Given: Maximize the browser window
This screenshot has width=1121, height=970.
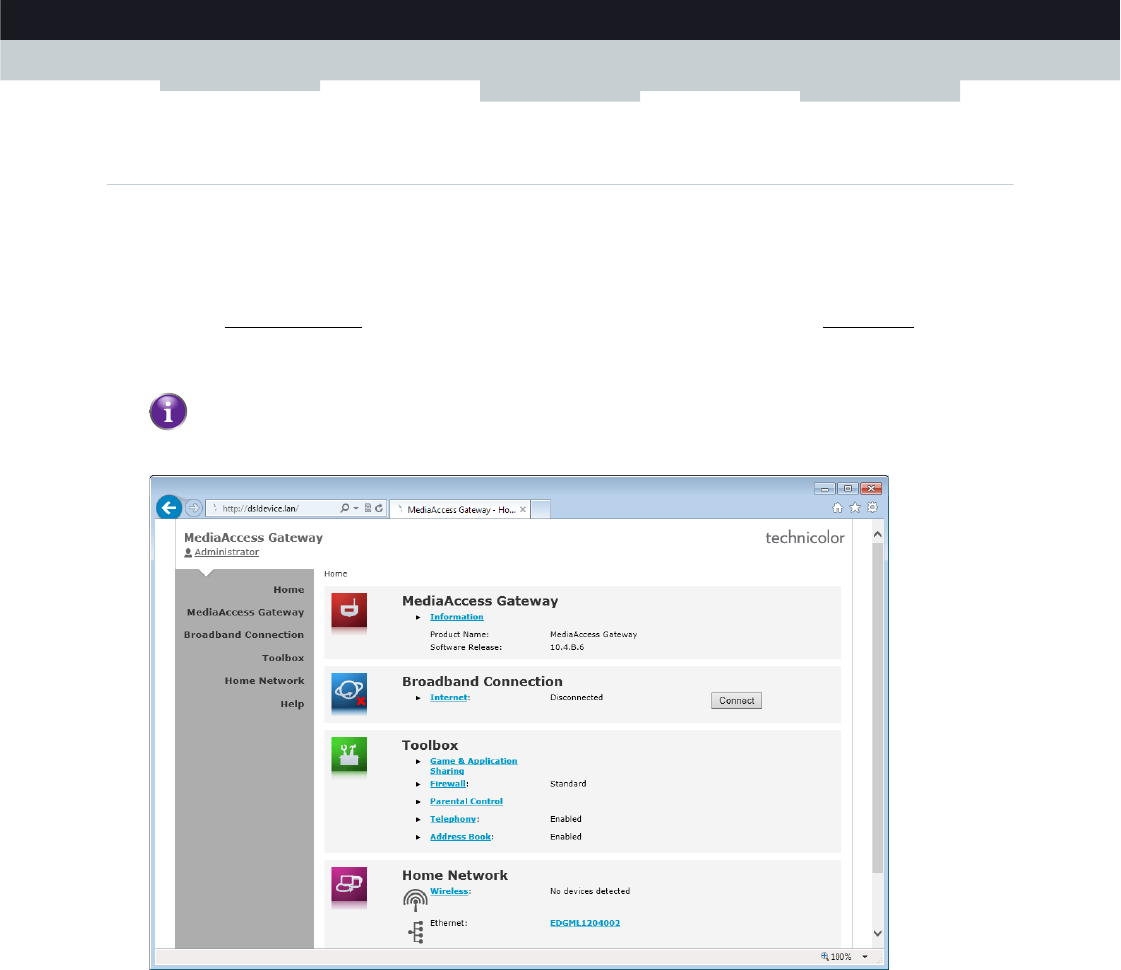Looking at the screenshot, I should (x=848, y=489).
